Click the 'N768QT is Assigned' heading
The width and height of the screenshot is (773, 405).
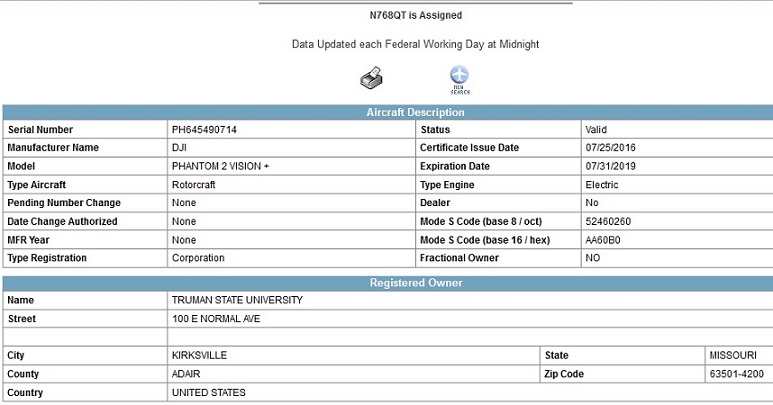click(416, 15)
